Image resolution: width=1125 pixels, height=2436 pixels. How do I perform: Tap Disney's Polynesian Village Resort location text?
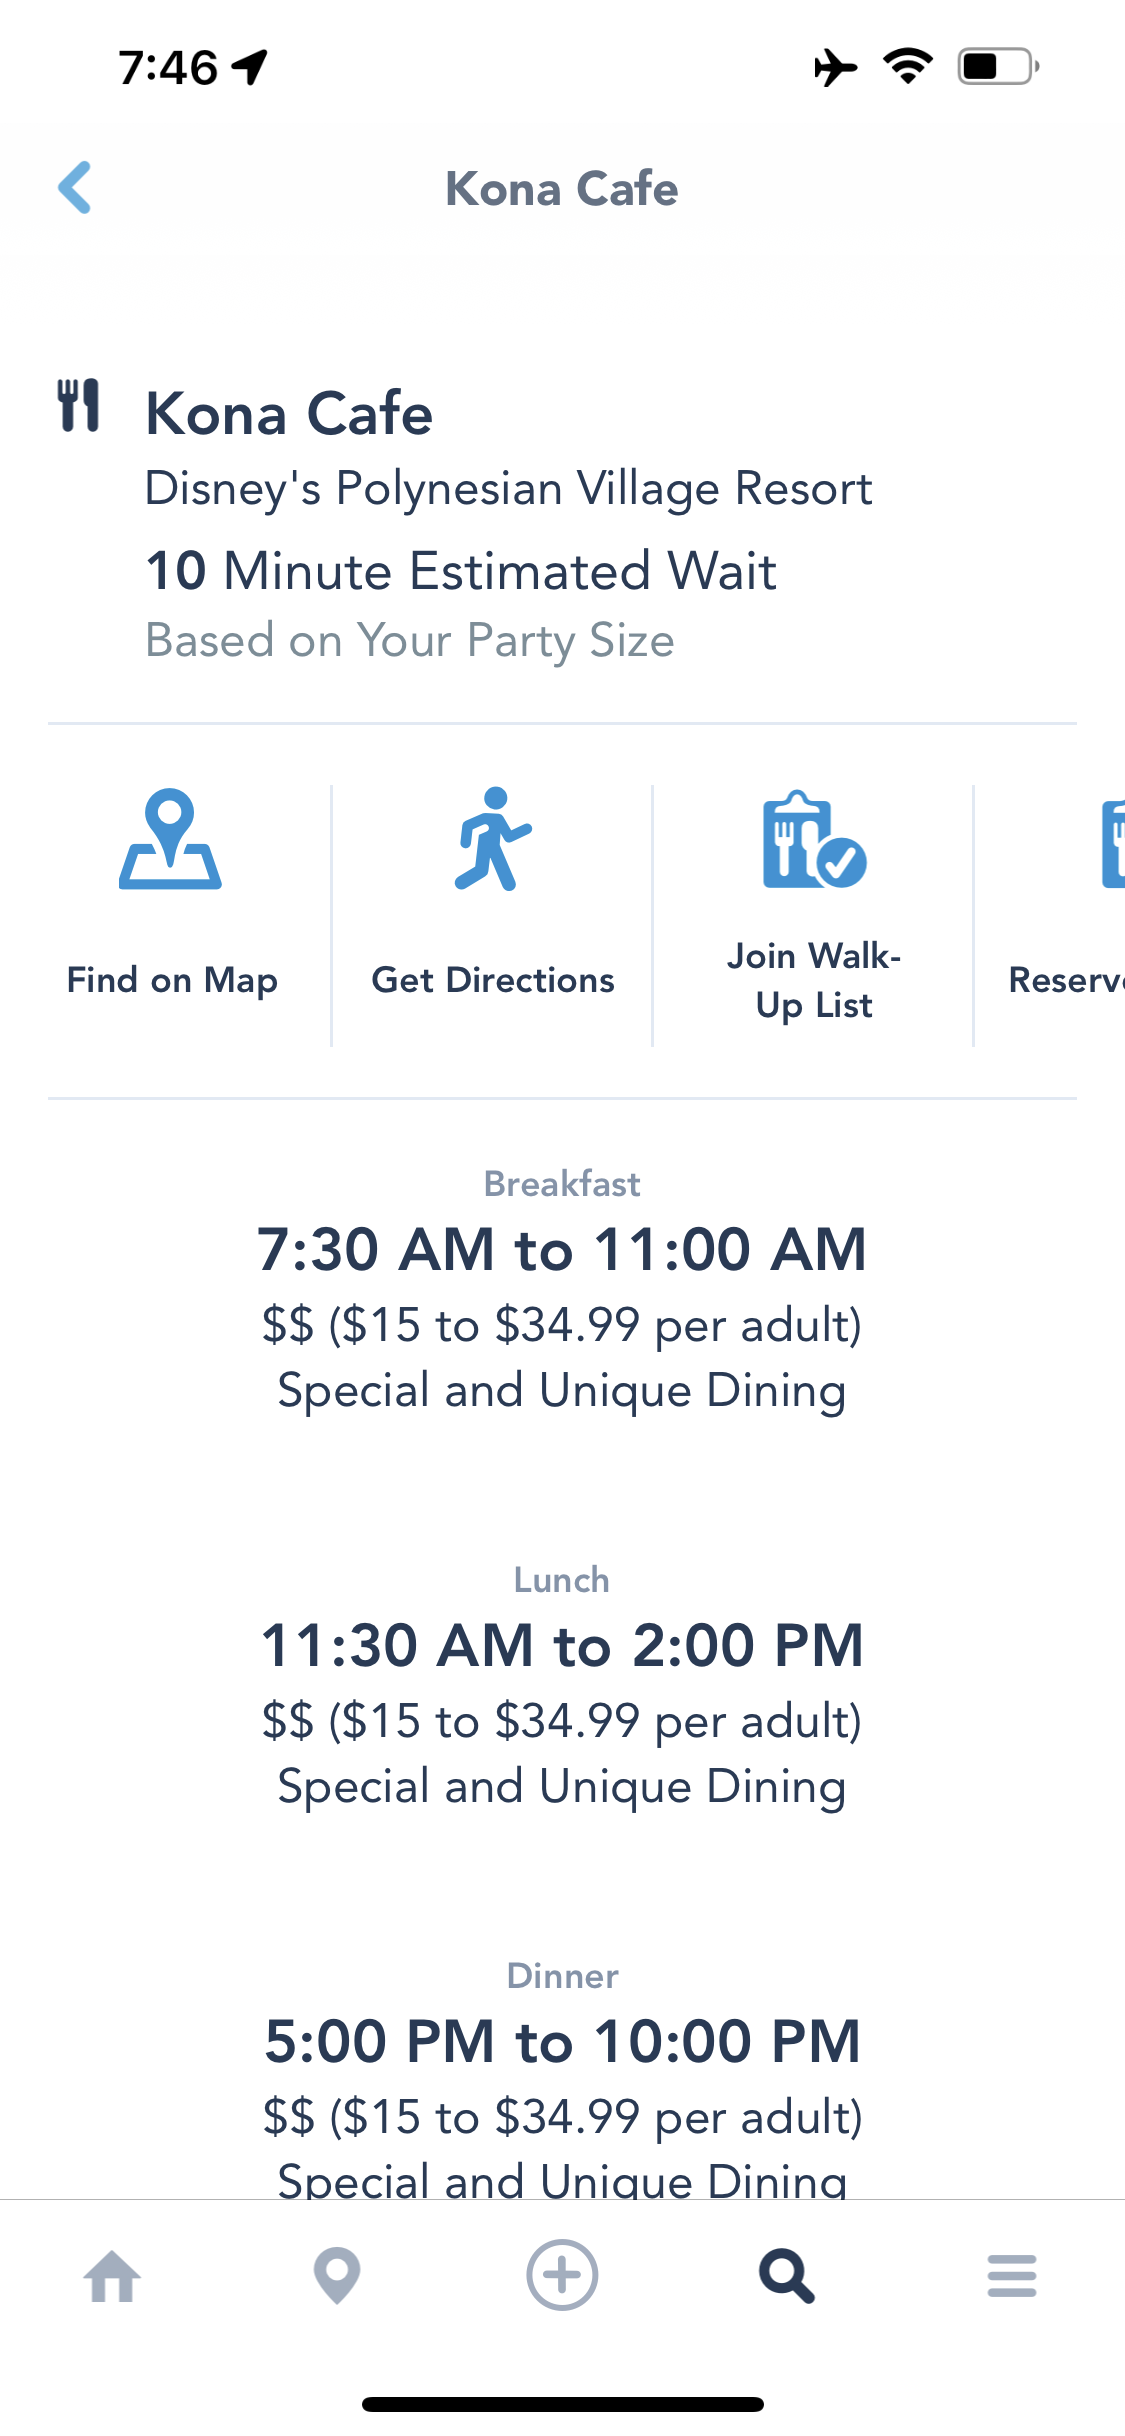tap(508, 489)
